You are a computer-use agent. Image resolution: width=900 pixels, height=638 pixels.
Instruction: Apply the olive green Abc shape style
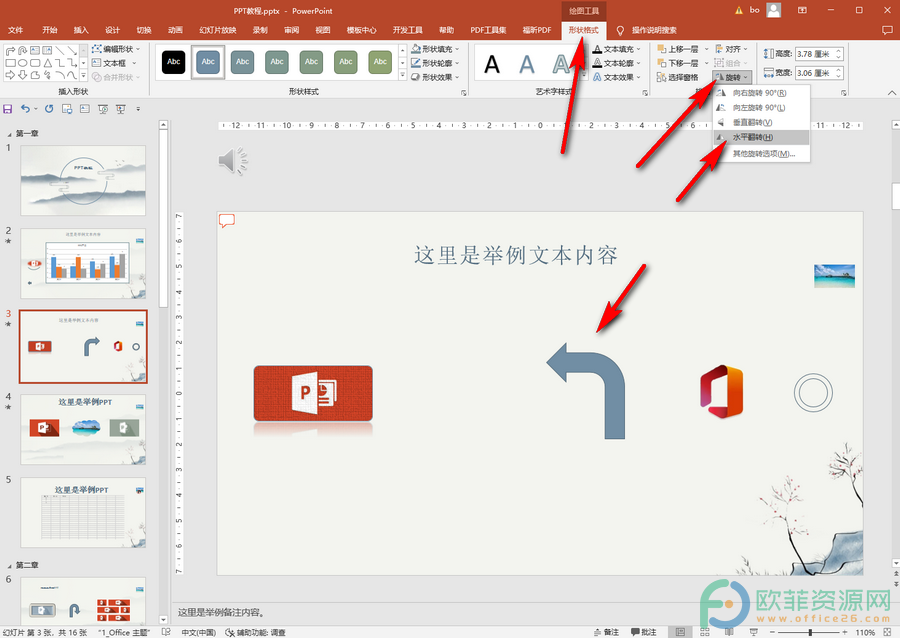point(380,62)
